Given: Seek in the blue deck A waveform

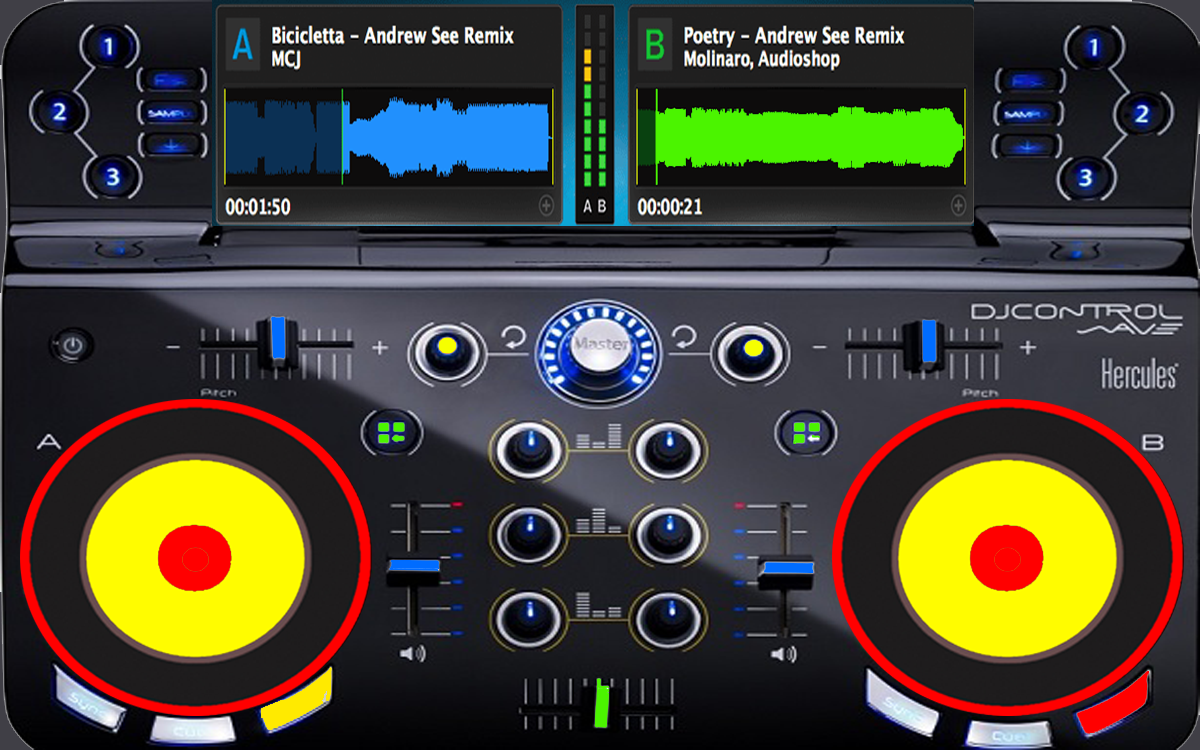Looking at the screenshot, I should [389, 137].
